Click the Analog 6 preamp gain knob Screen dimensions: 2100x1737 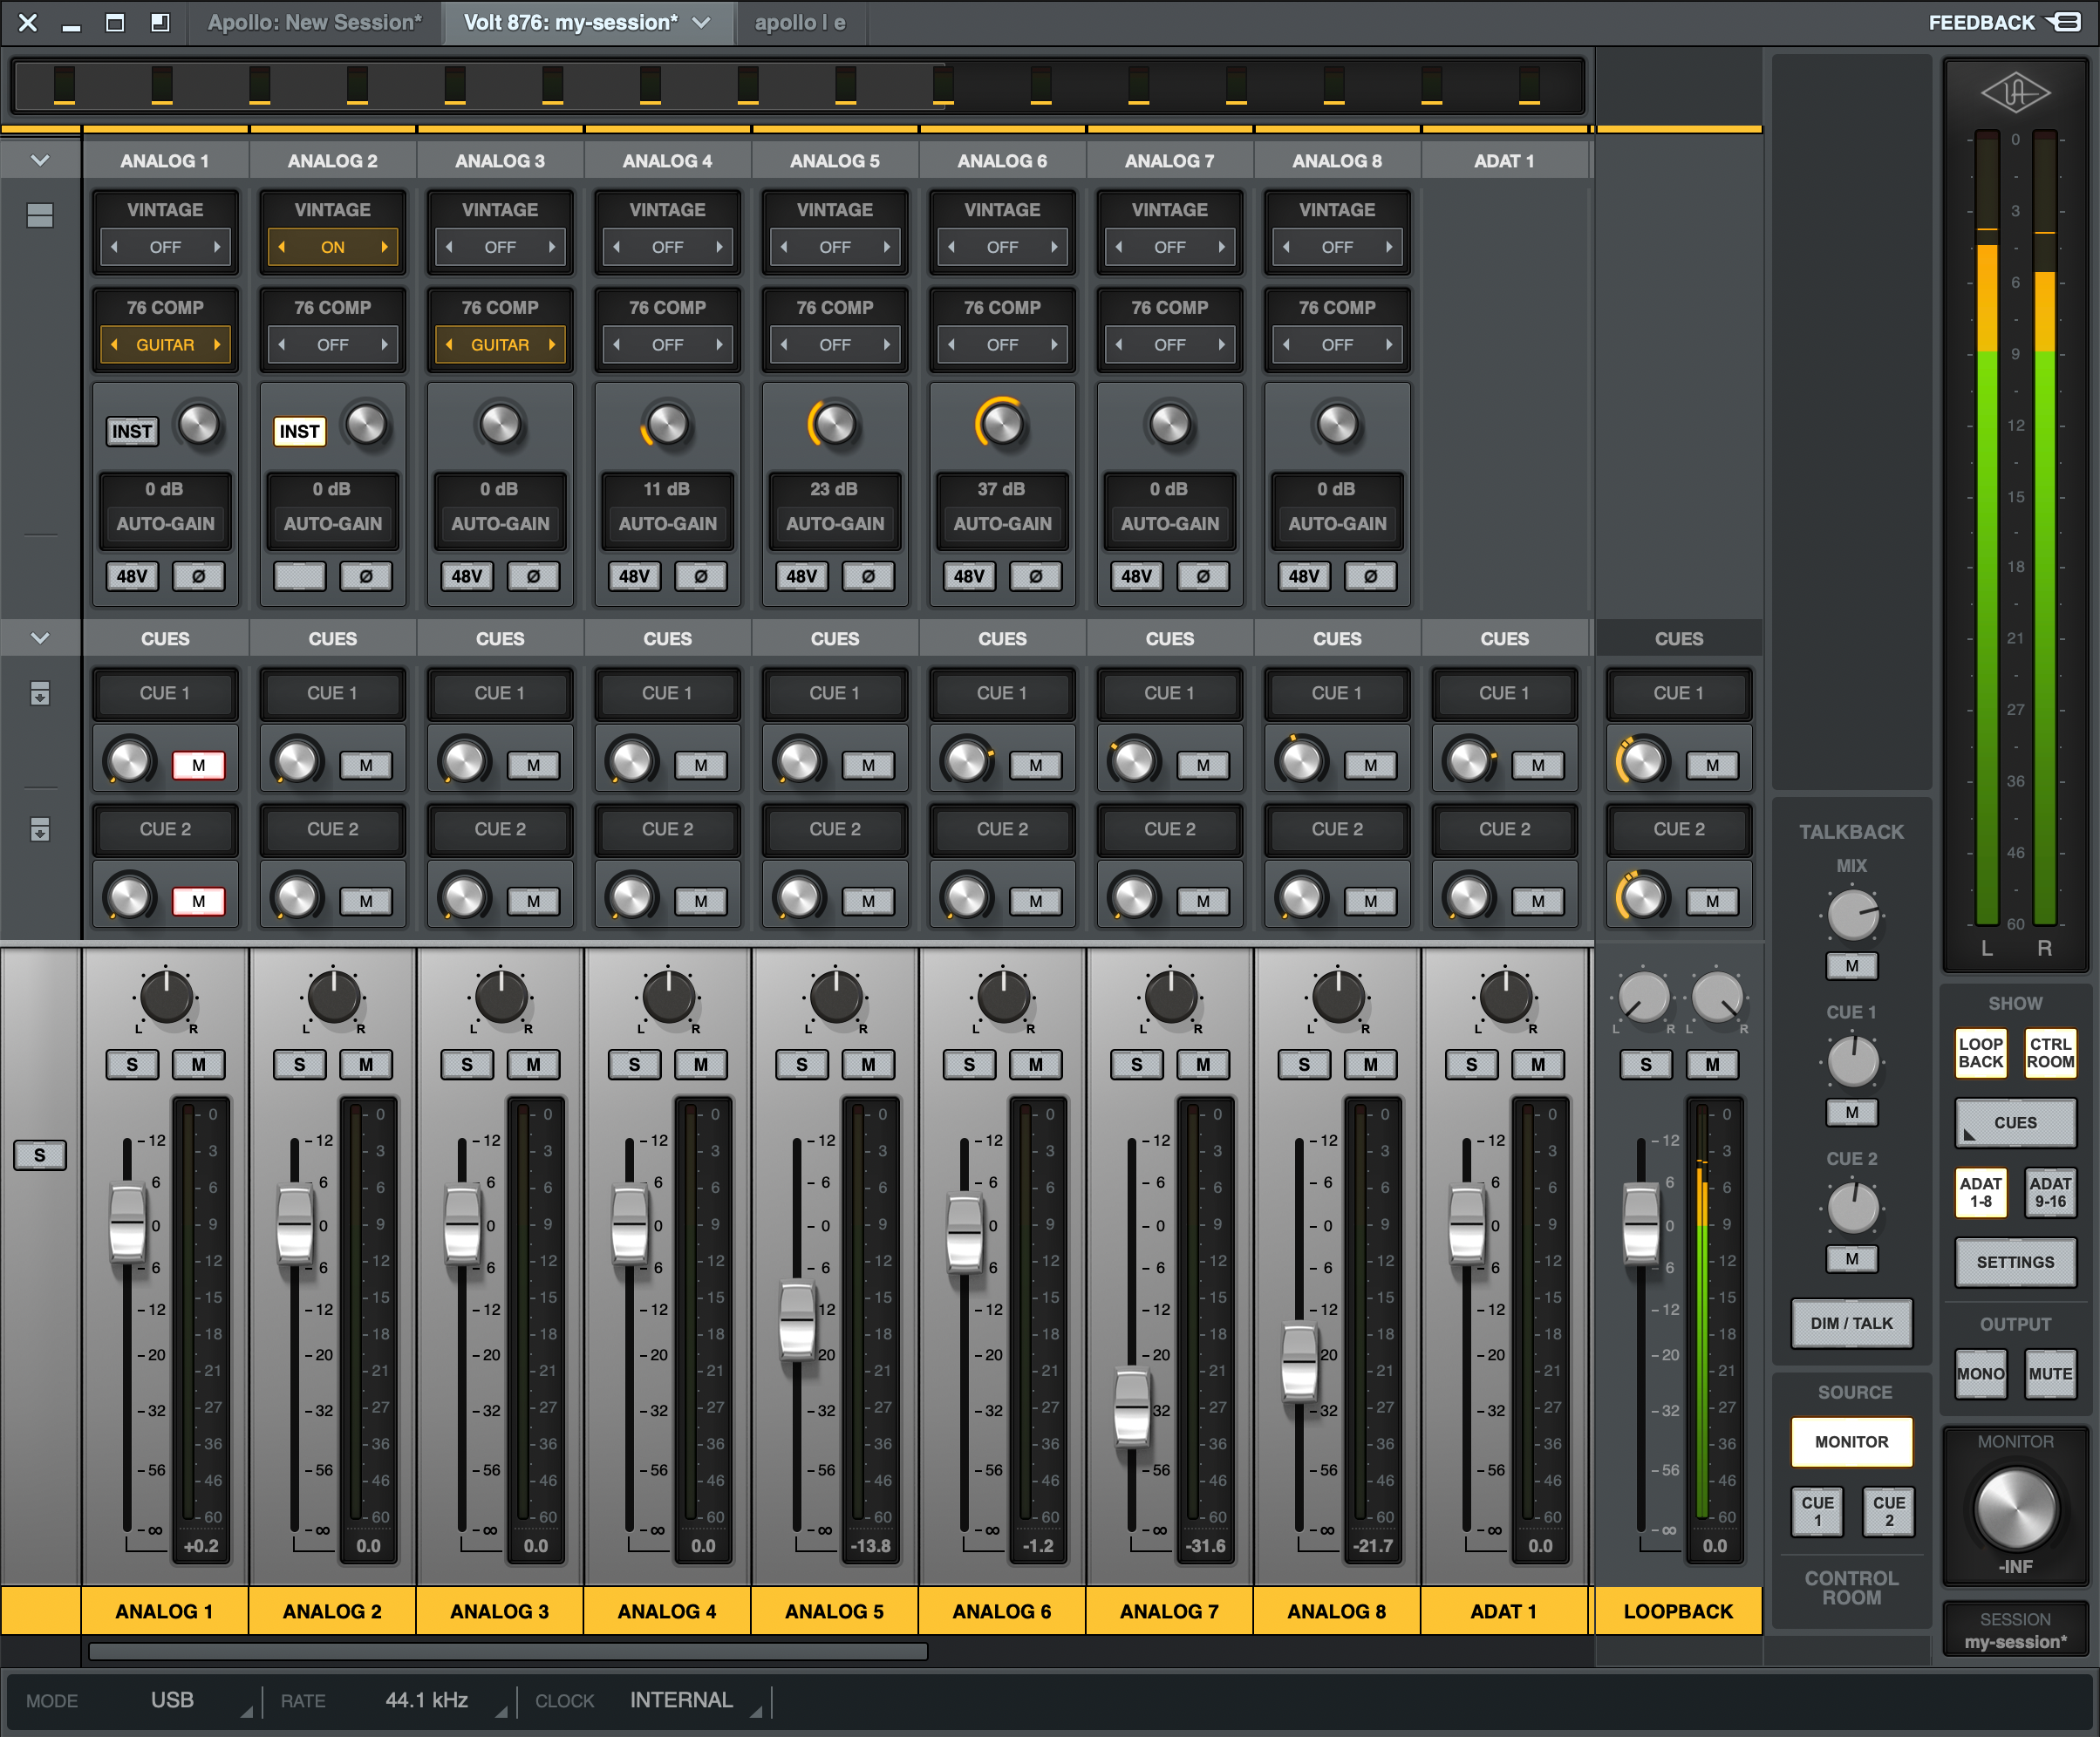[x=1001, y=424]
